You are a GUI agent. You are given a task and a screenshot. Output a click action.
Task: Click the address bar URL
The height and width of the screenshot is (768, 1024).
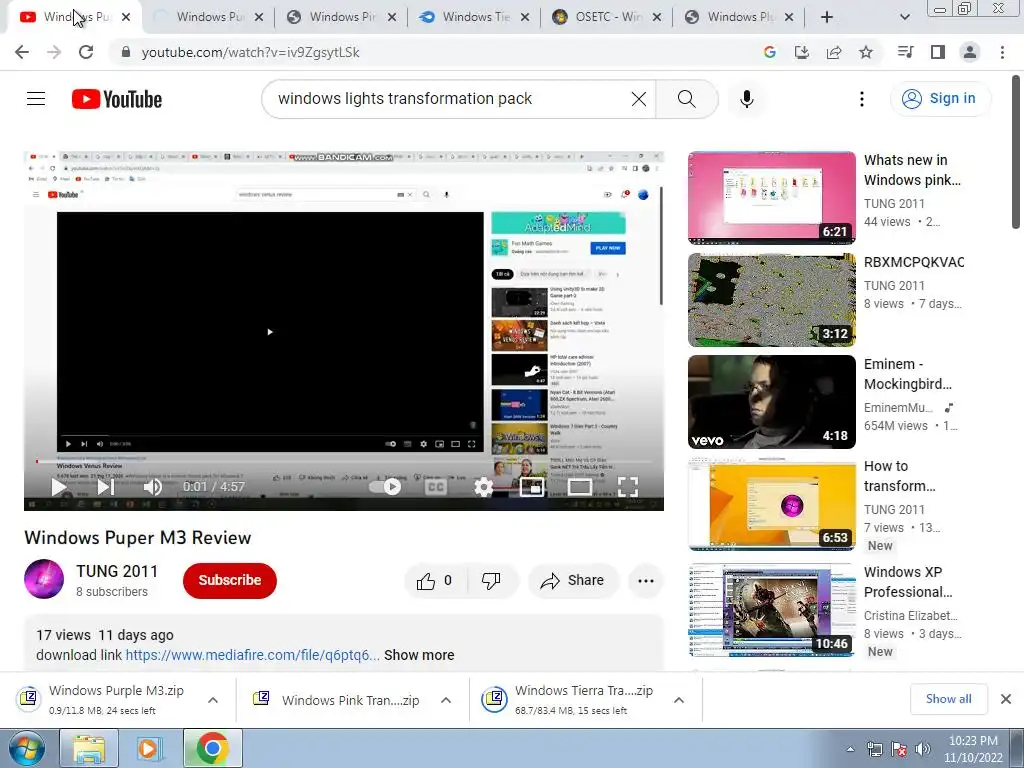(251, 52)
